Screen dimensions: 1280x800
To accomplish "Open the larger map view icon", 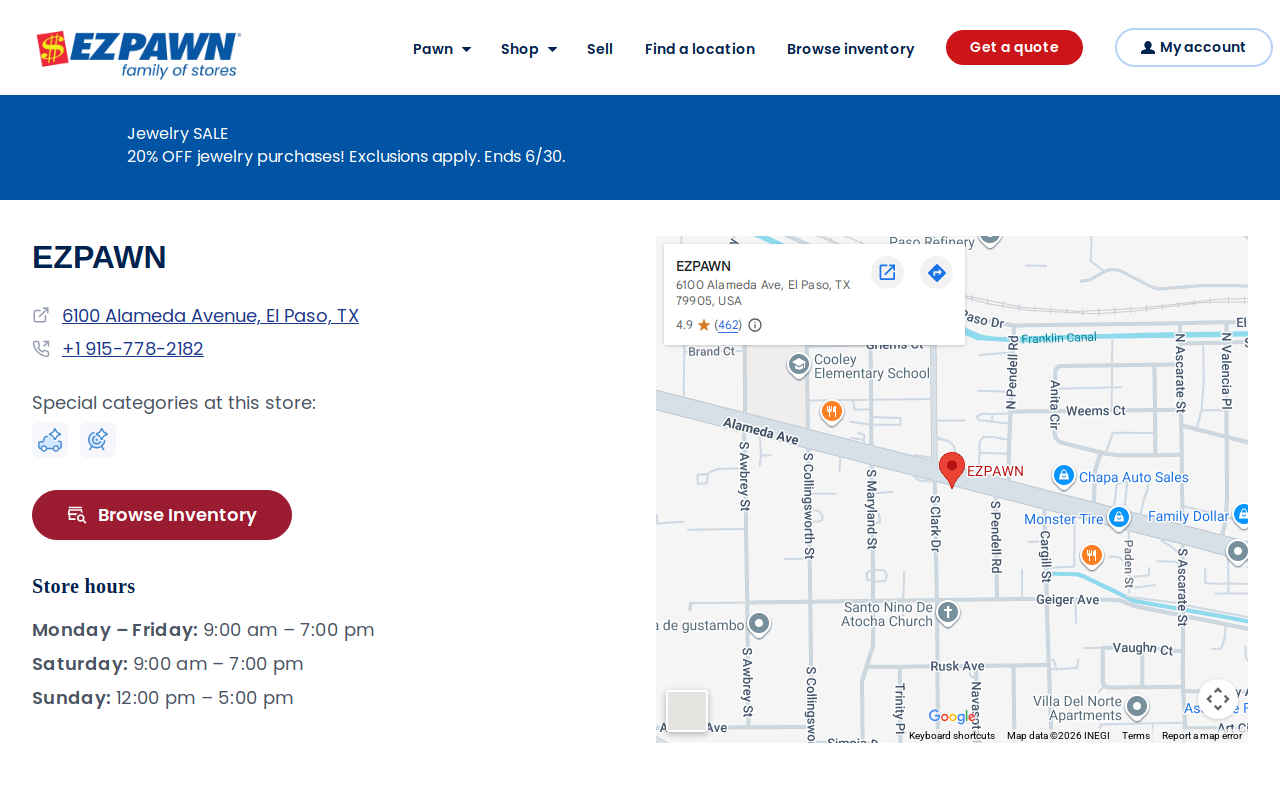I will point(887,272).
